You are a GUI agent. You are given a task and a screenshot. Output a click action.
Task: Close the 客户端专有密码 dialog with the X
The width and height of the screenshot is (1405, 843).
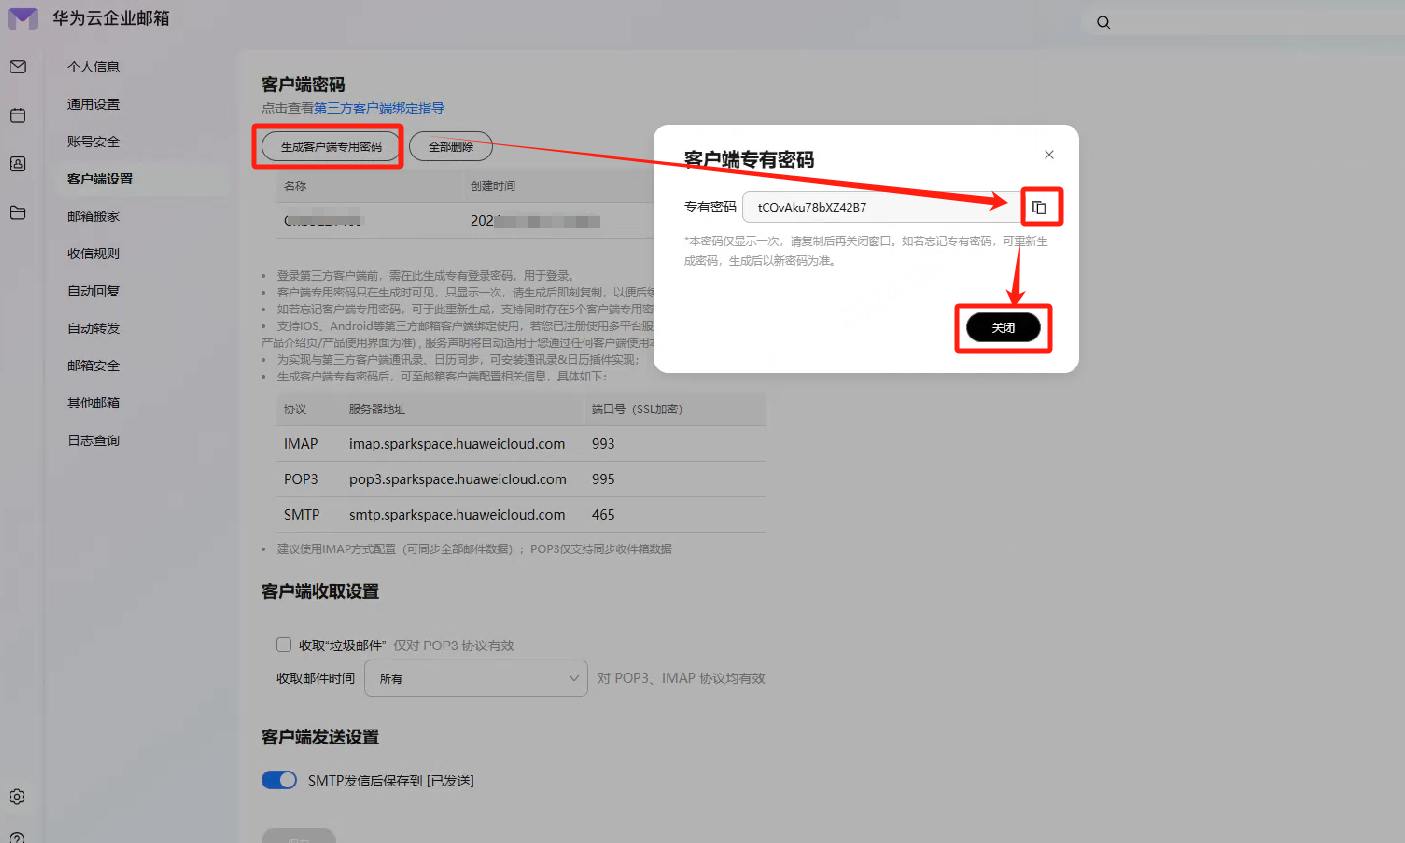(x=1049, y=154)
